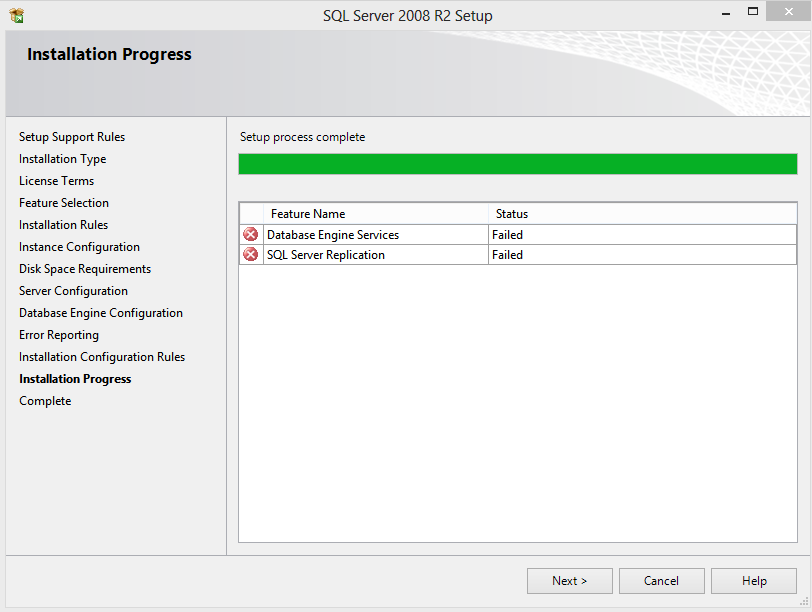
Task: Select the Instance Configuration step
Action: click(x=79, y=247)
